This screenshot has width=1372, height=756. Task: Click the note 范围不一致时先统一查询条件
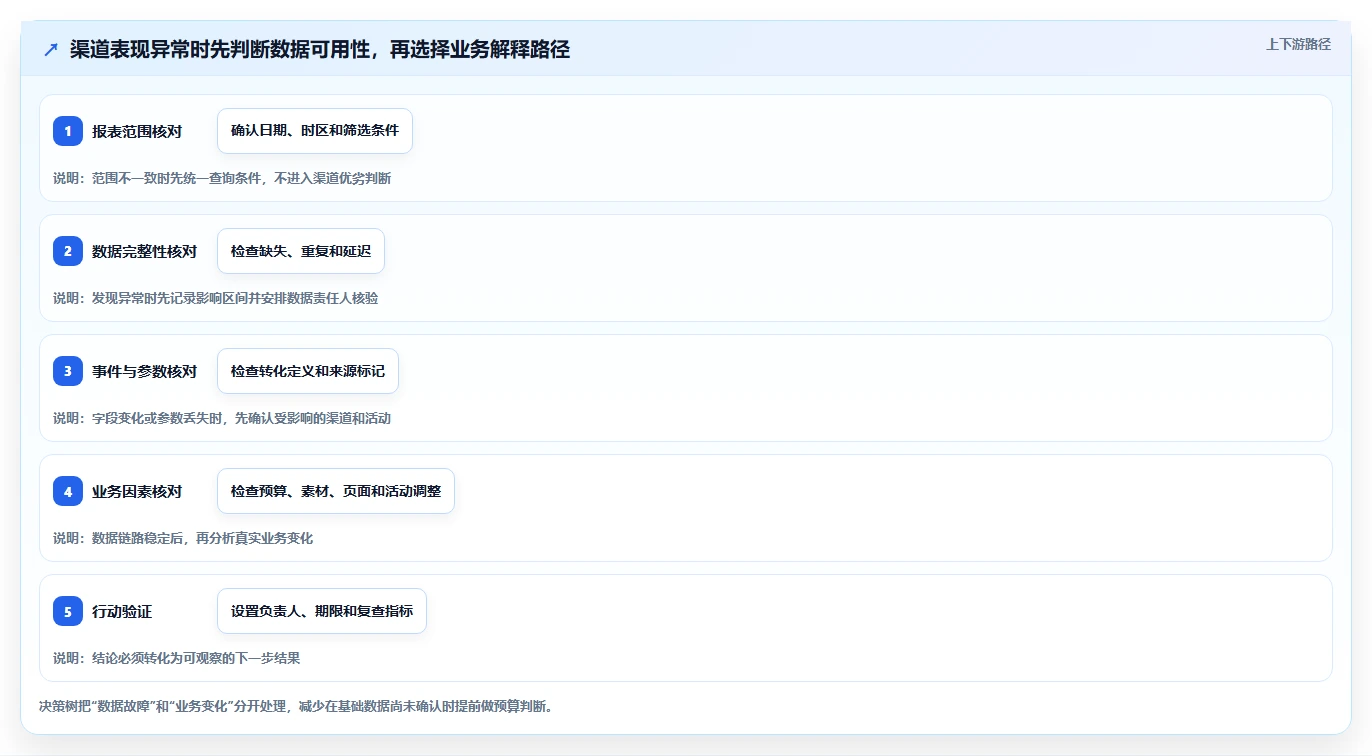click(222, 178)
